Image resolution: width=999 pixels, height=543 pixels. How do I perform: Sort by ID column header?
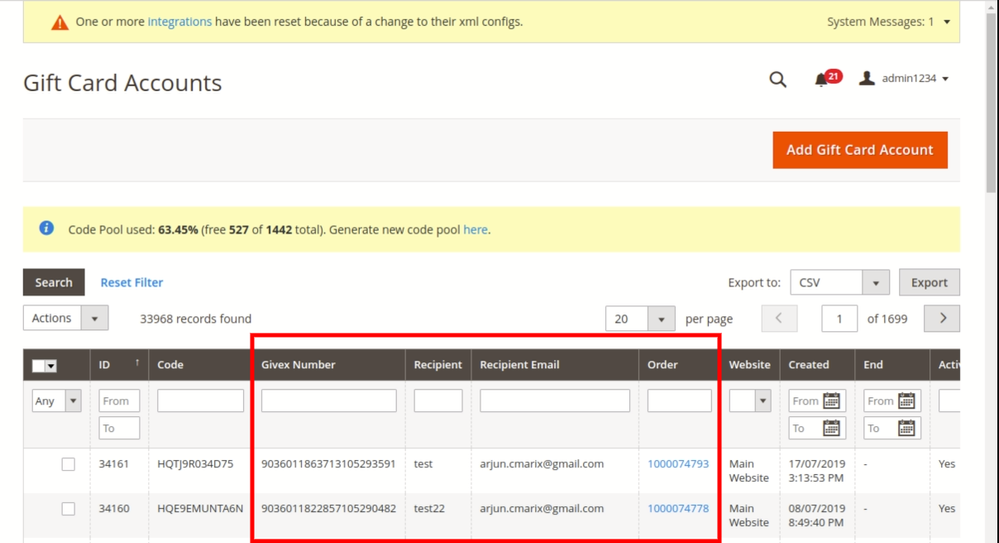pos(105,365)
